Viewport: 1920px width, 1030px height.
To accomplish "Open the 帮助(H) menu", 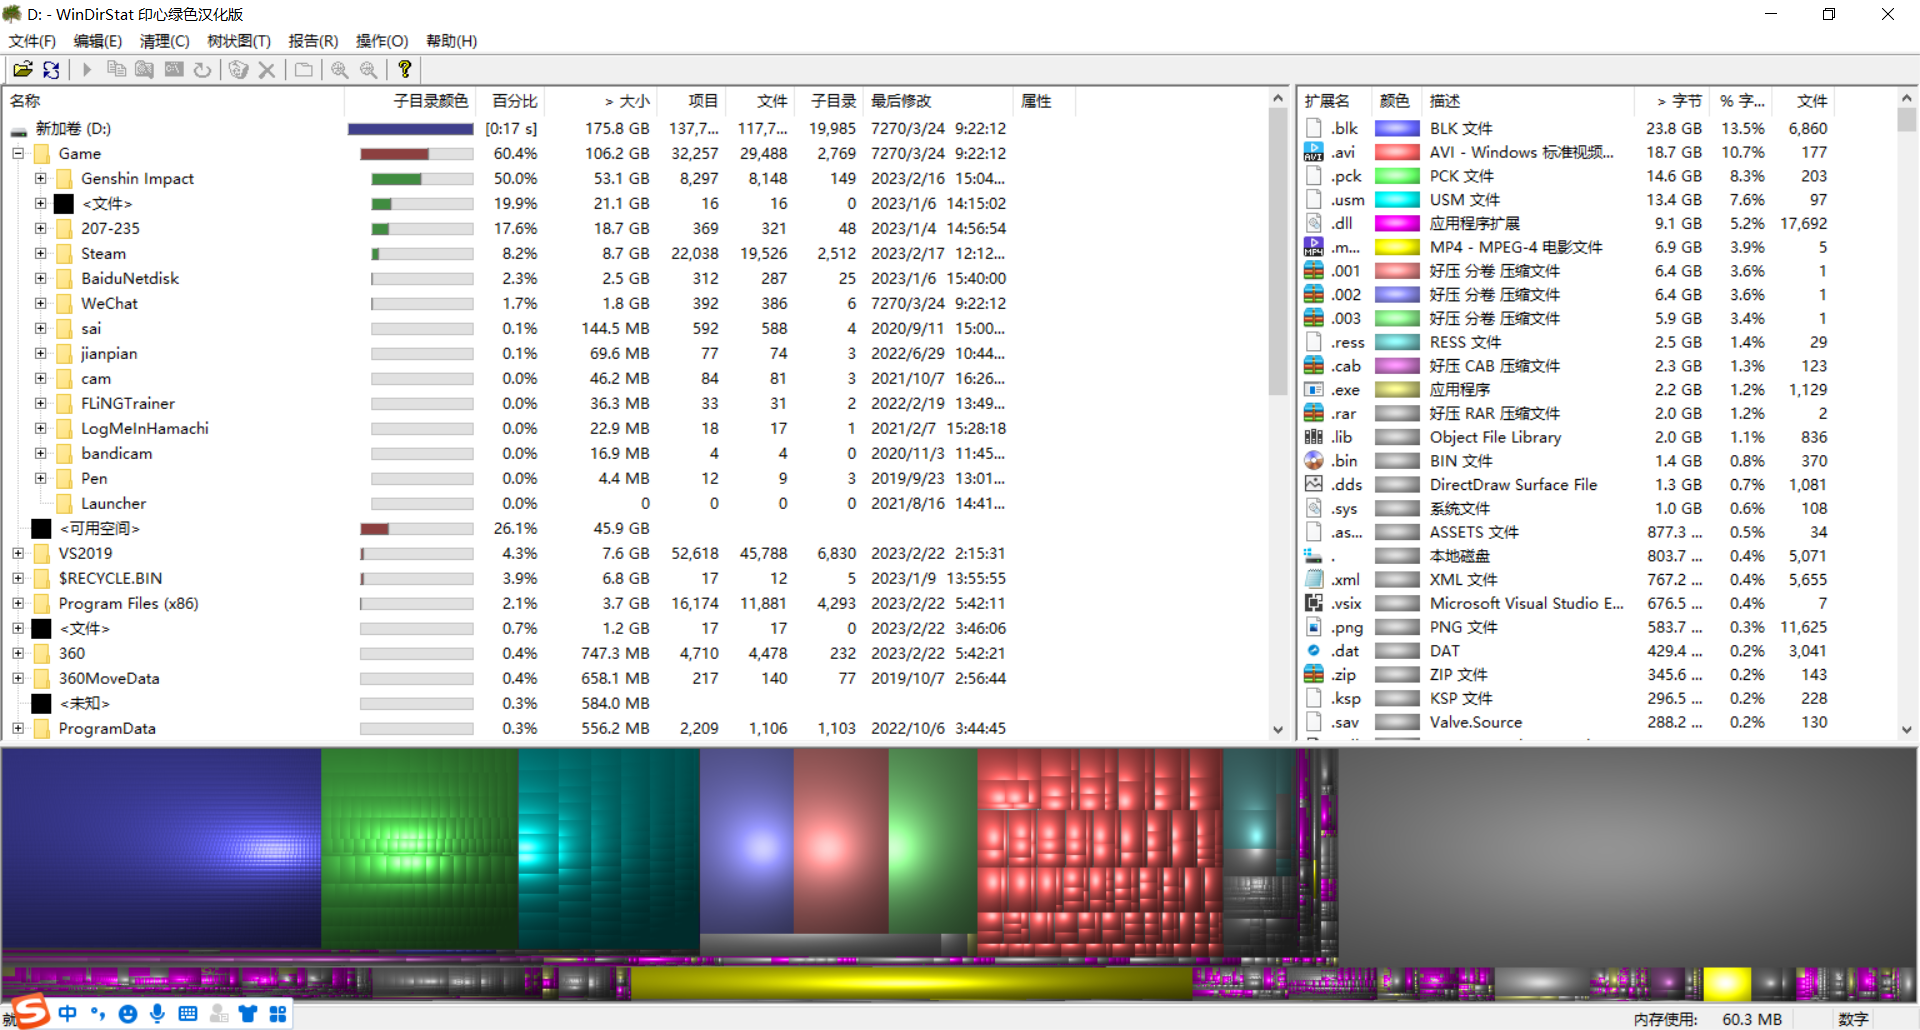I will point(452,41).
